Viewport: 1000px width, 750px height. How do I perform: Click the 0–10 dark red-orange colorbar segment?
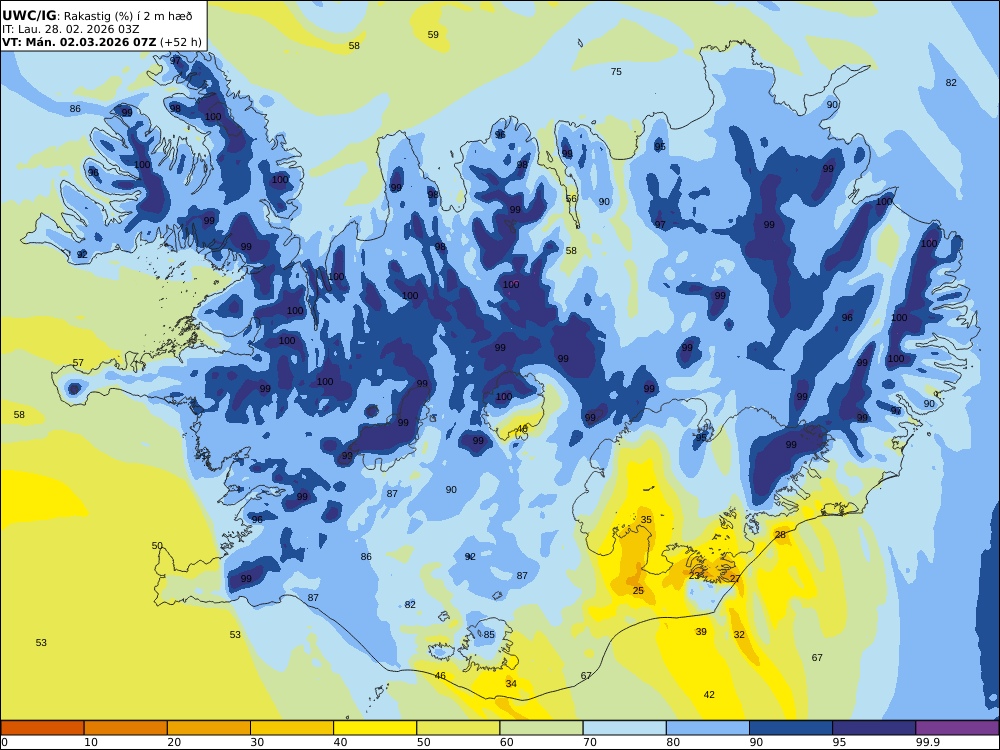click(42, 728)
